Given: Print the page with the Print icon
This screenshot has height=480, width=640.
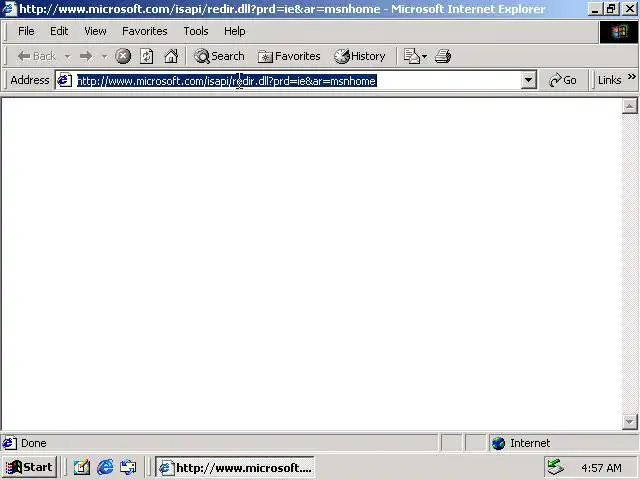Looking at the screenshot, I should (443, 56).
